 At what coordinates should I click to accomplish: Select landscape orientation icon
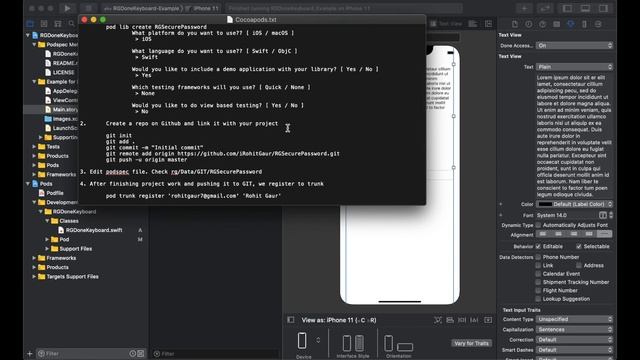(405, 347)
